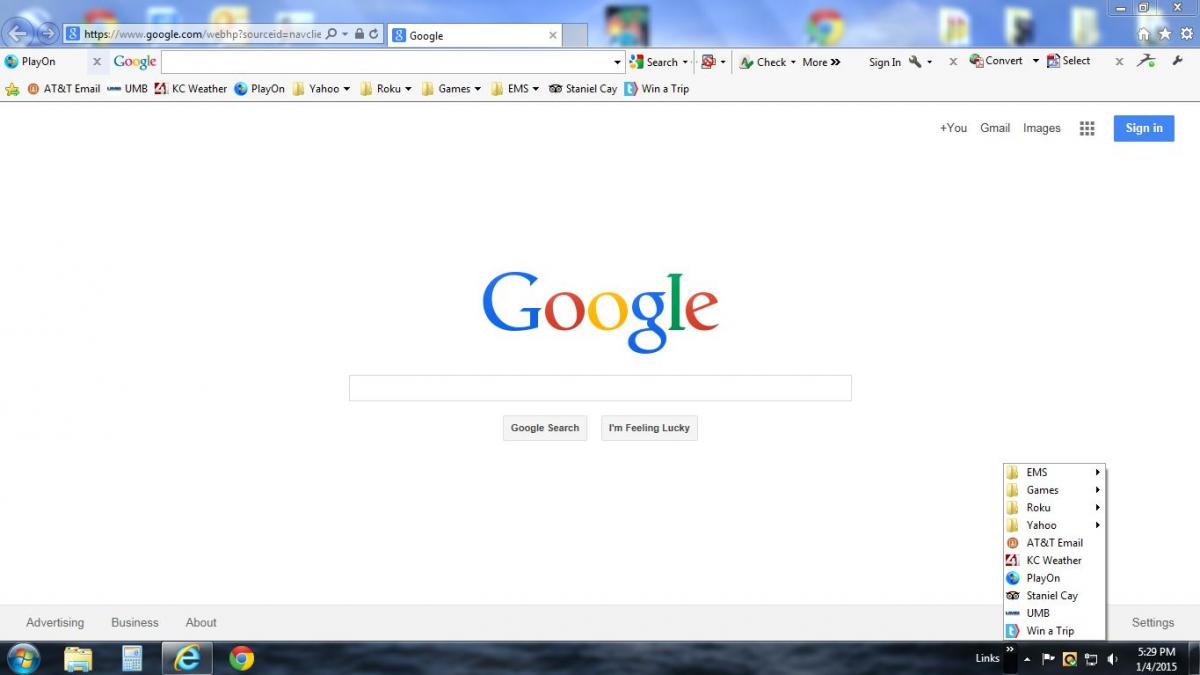Open the volume speaker icon in the tray
This screenshot has height=675, width=1200.
point(1113,659)
